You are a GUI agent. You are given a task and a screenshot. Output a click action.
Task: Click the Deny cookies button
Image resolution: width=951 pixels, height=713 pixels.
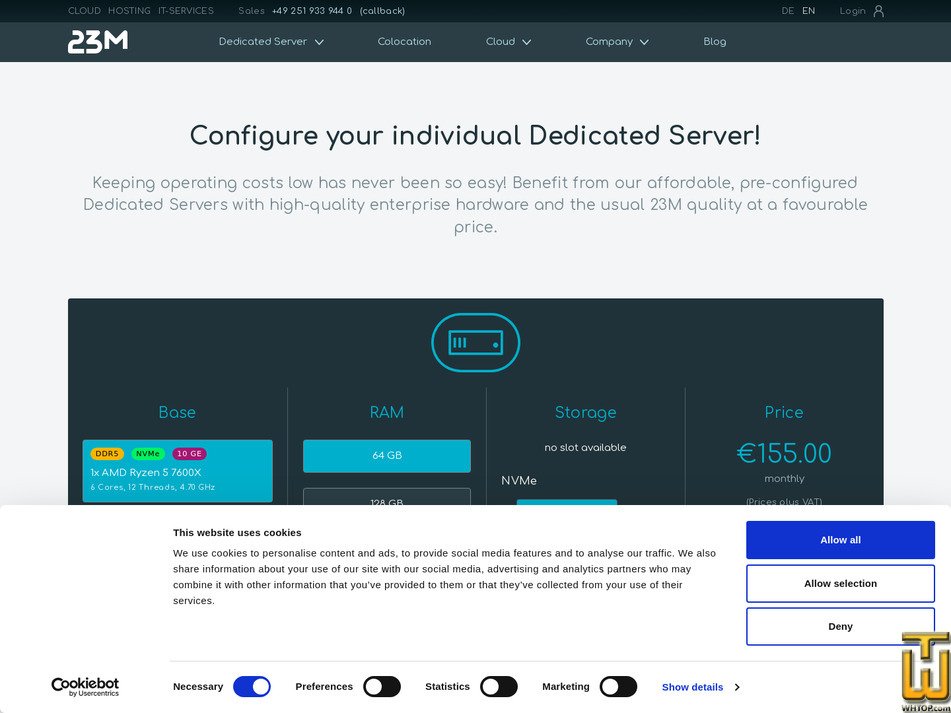coord(840,626)
